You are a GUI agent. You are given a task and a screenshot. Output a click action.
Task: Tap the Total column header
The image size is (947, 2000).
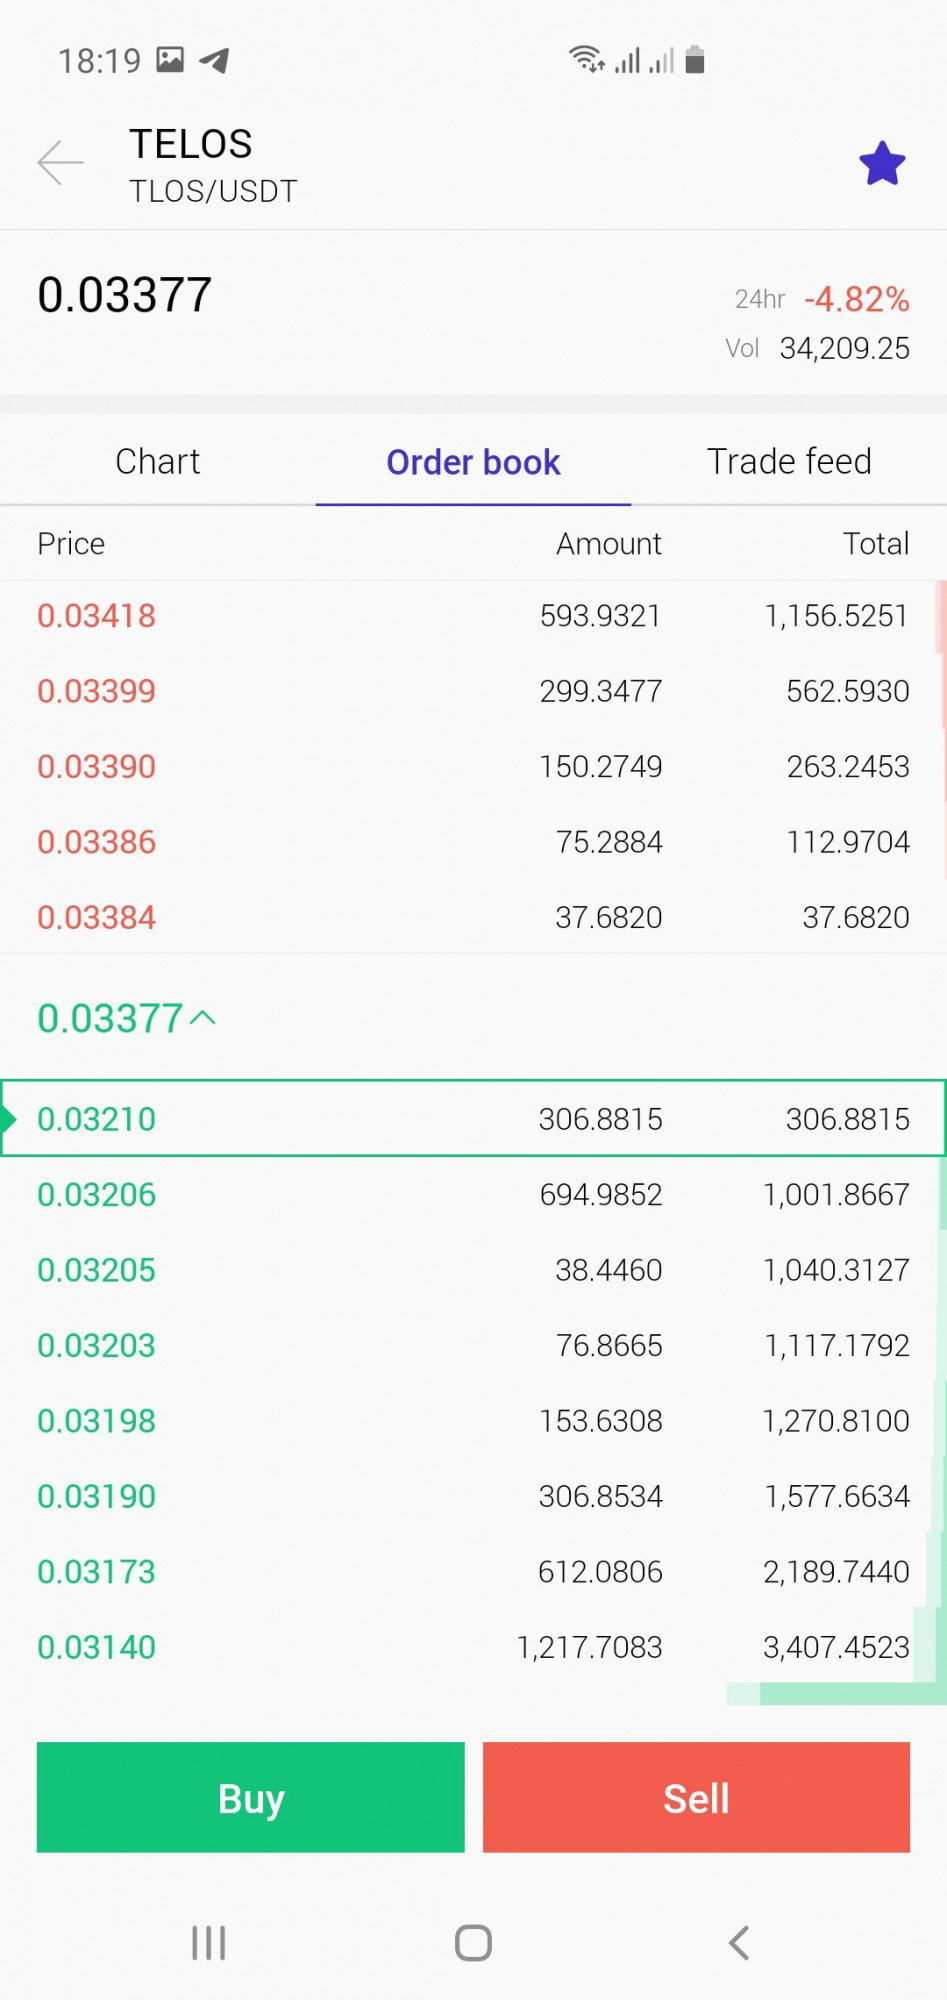coord(876,543)
